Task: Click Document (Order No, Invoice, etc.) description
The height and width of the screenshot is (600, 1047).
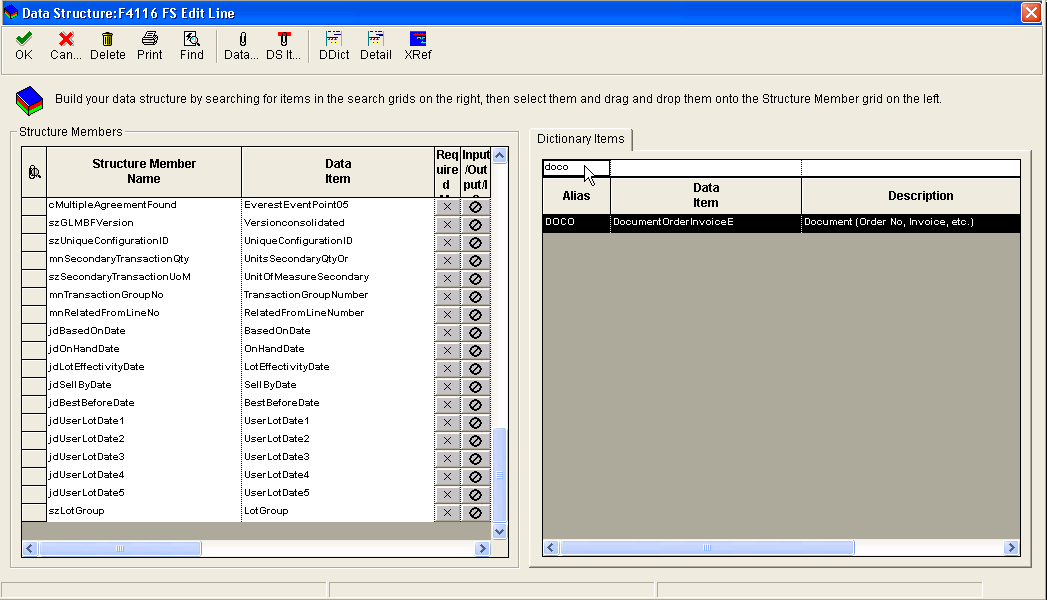Action: point(889,222)
